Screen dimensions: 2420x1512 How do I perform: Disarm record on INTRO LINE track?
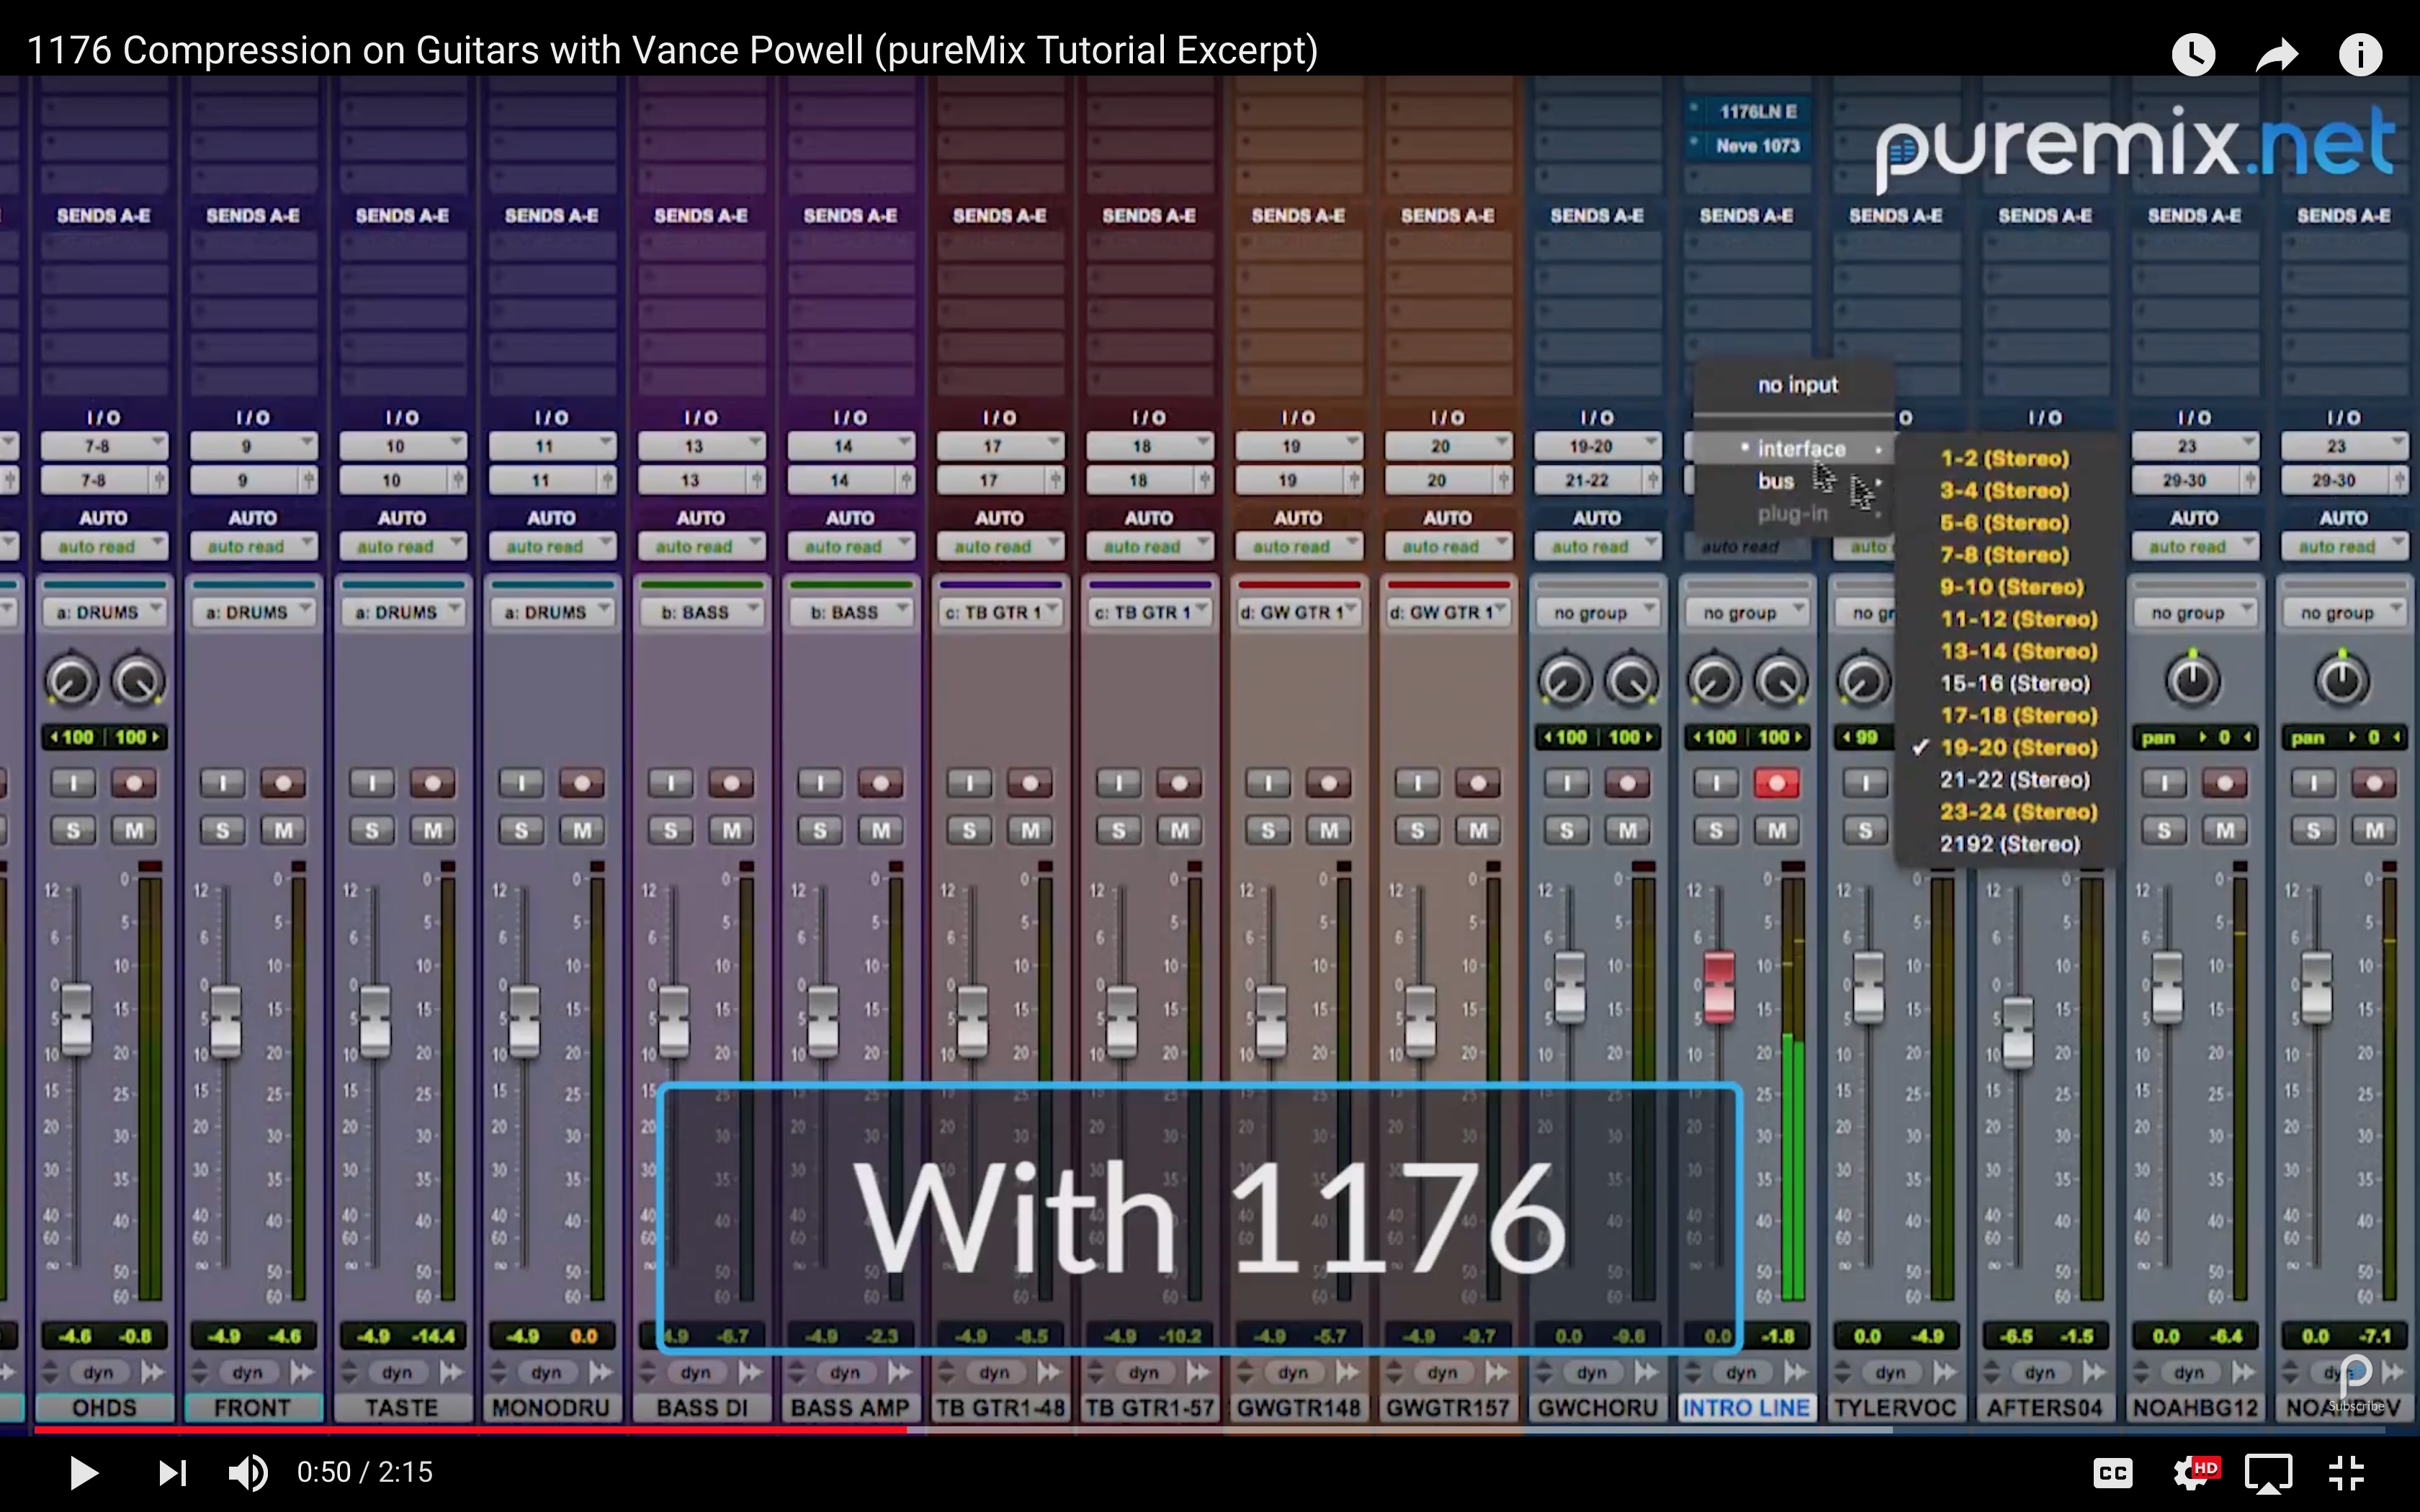click(1777, 783)
